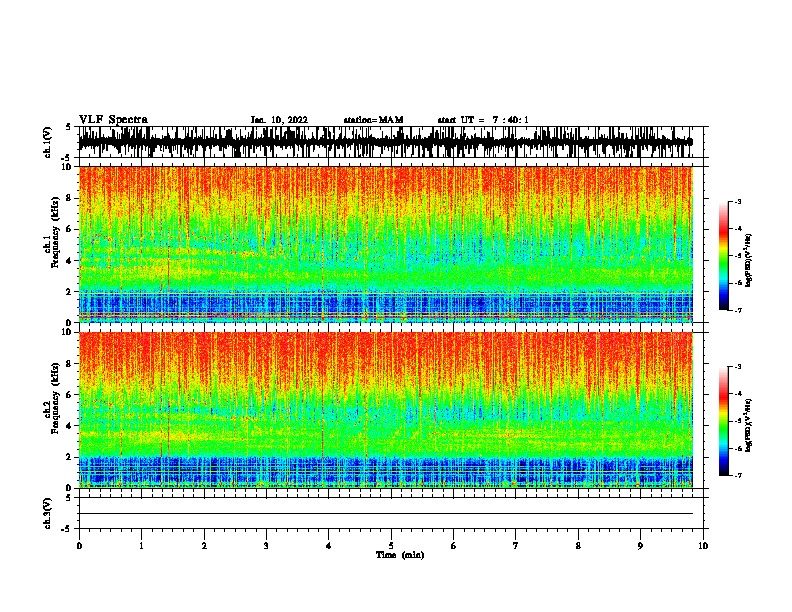Click the 'VLF Spectra' plot title
792x612 pixels.
click(x=113, y=120)
